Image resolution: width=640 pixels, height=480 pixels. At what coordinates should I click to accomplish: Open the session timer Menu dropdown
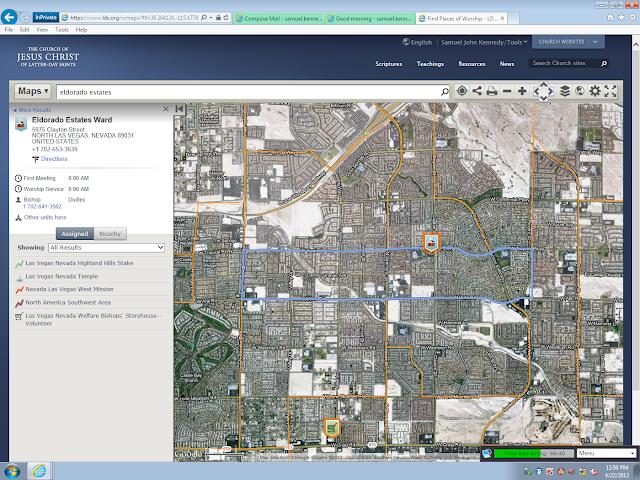point(606,453)
